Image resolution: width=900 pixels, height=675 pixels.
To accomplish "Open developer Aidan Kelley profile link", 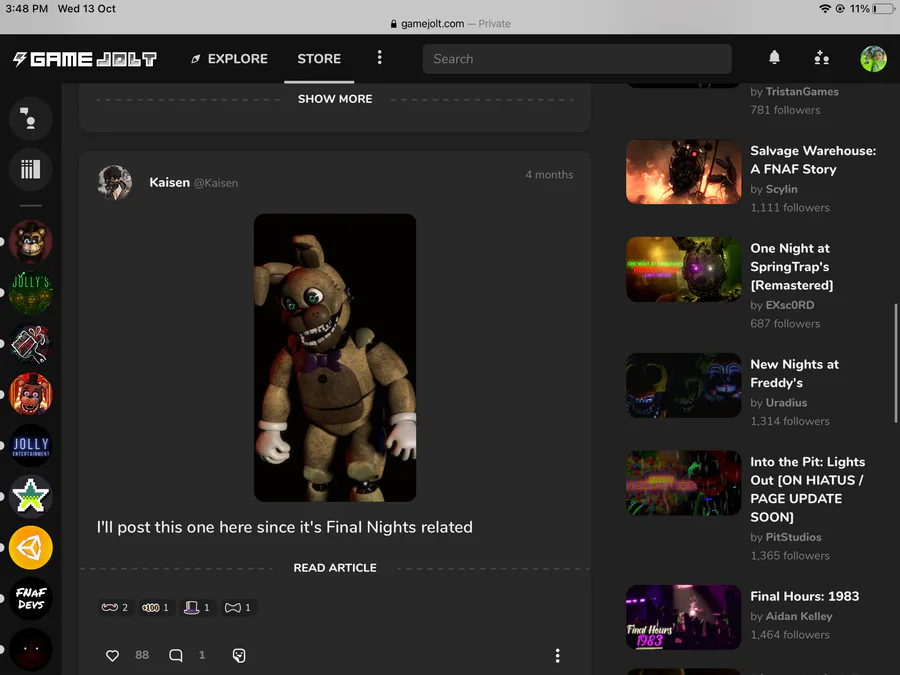I will (799, 616).
